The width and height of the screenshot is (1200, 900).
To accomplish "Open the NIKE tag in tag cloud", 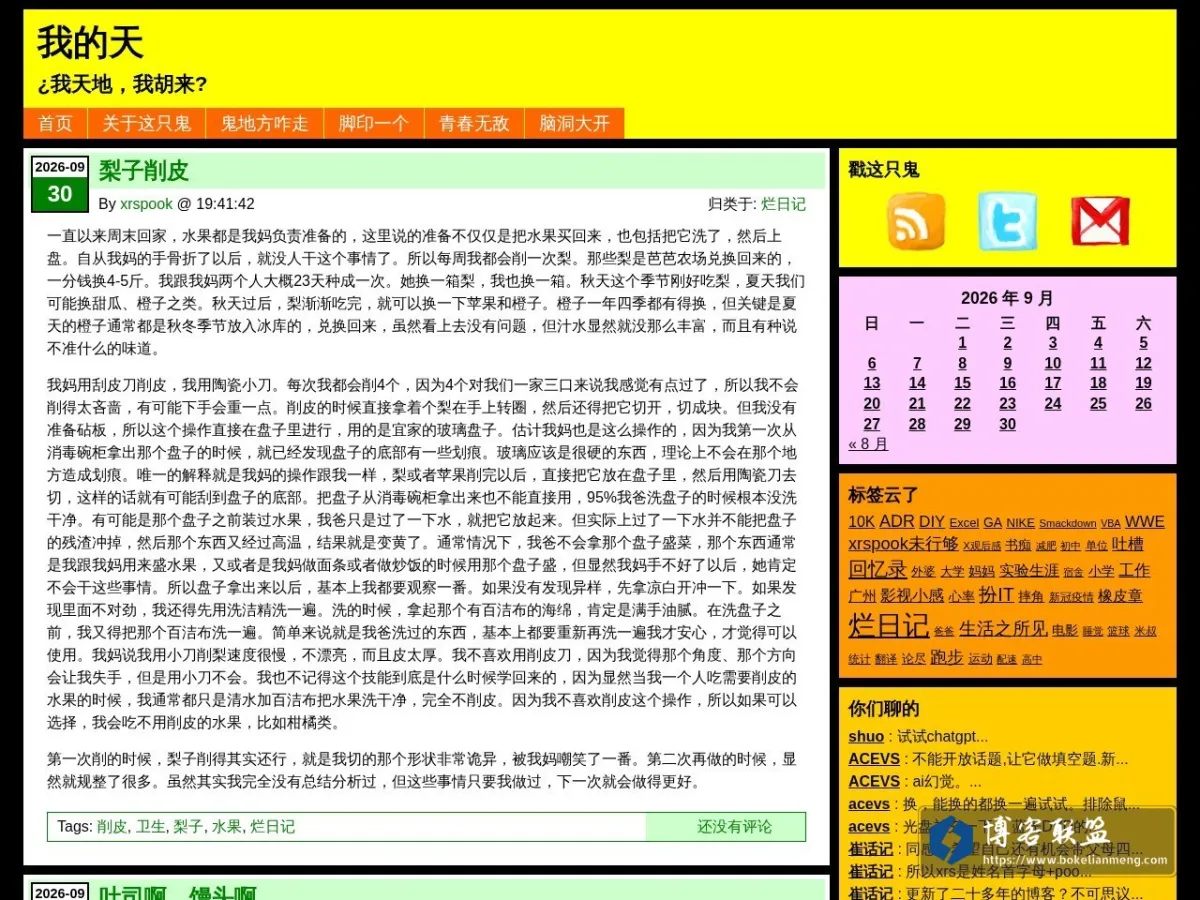I will coord(1020,523).
